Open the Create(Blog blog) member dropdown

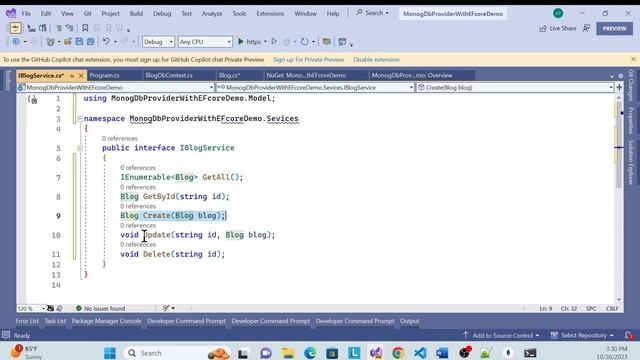pyautogui.click(x=515, y=87)
